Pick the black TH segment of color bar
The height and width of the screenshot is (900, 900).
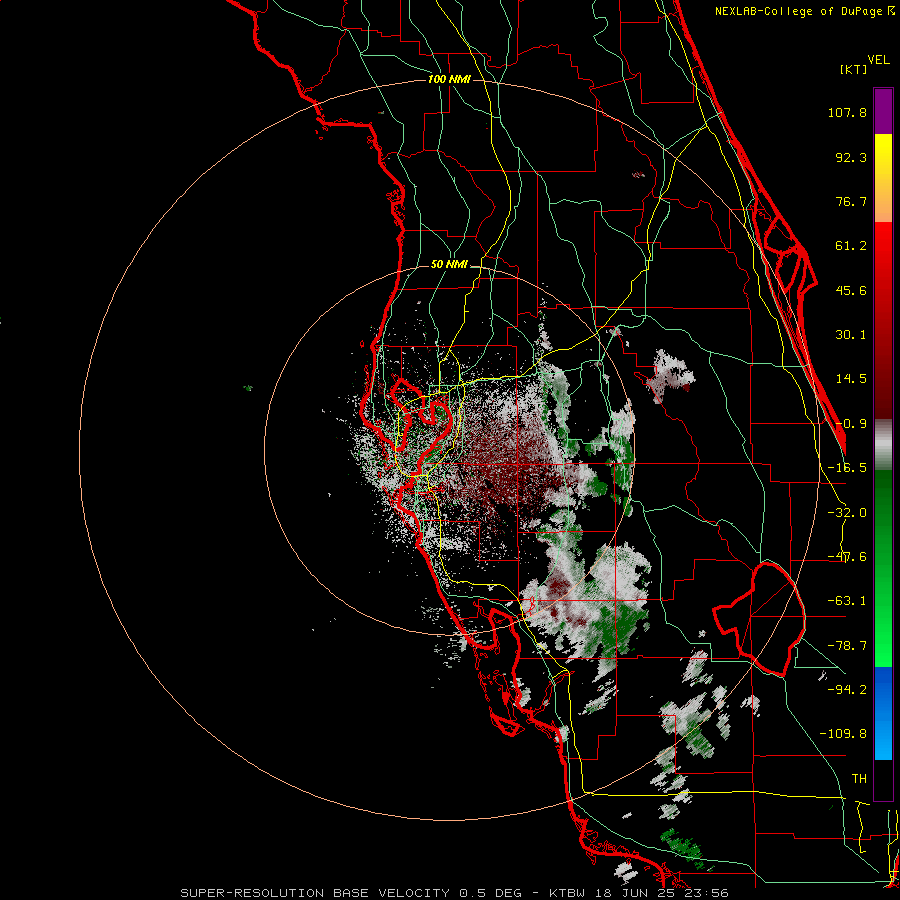(883, 779)
